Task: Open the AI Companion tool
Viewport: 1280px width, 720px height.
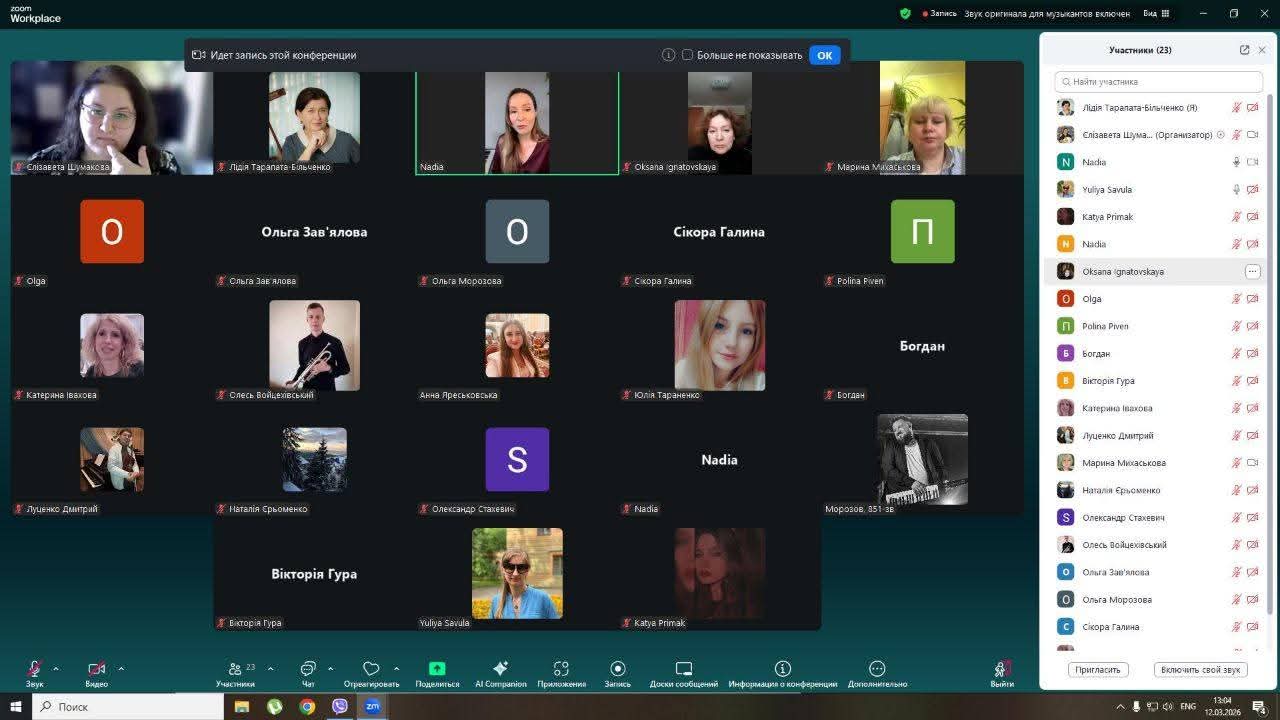Action: [500, 669]
